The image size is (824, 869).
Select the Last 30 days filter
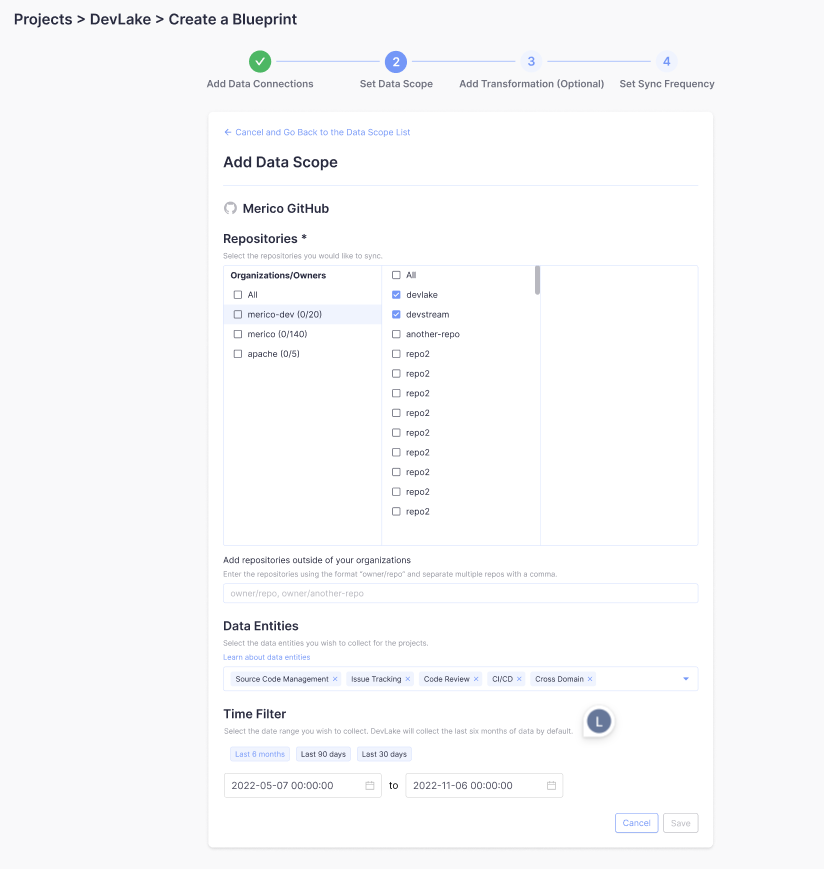pyautogui.click(x=384, y=754)
